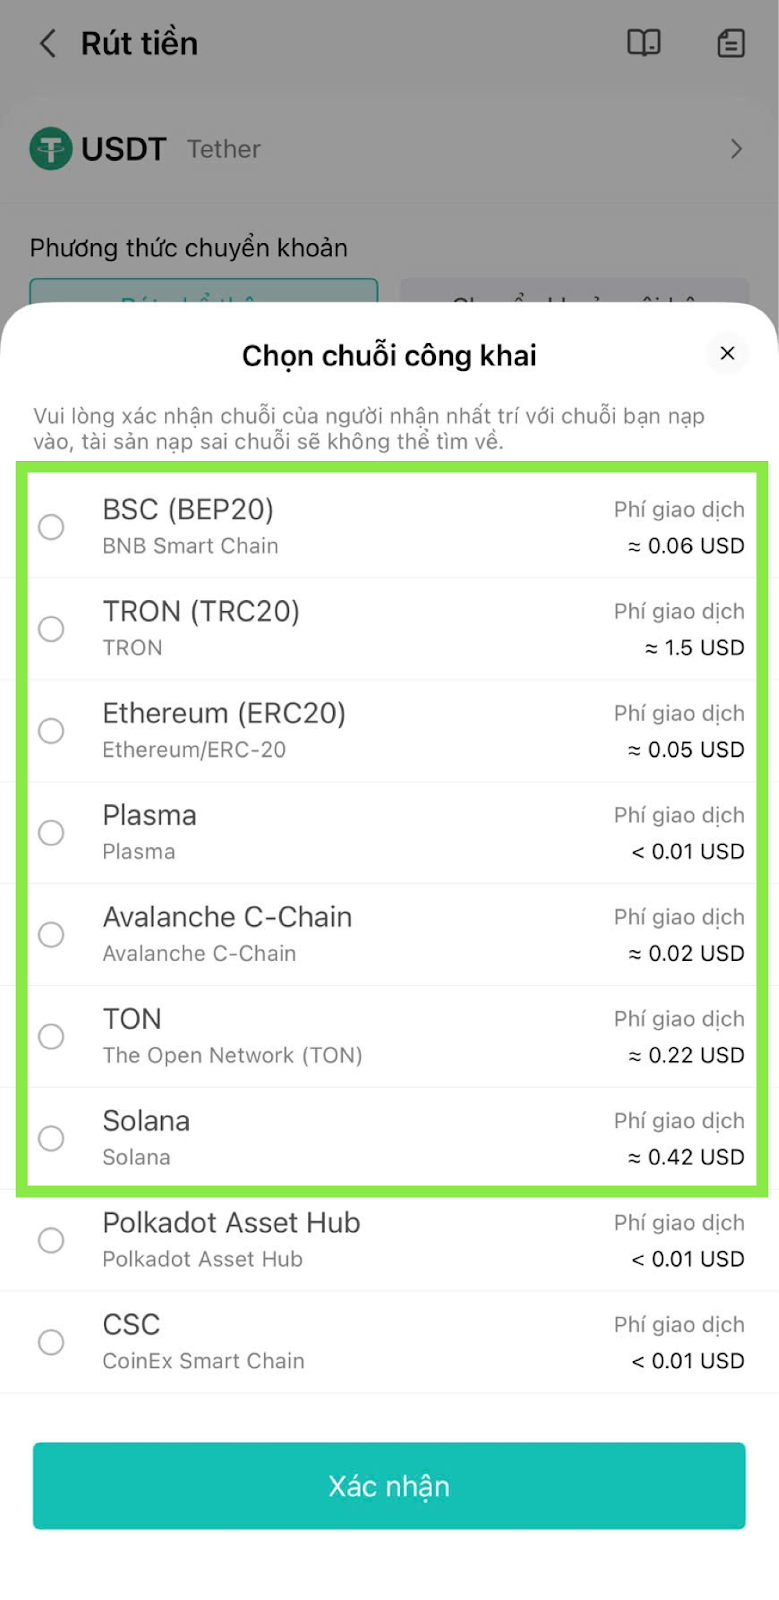Select the Avalanche C-Chain radio button
This screenshot has height=1600, width=779.
(51, 935)
